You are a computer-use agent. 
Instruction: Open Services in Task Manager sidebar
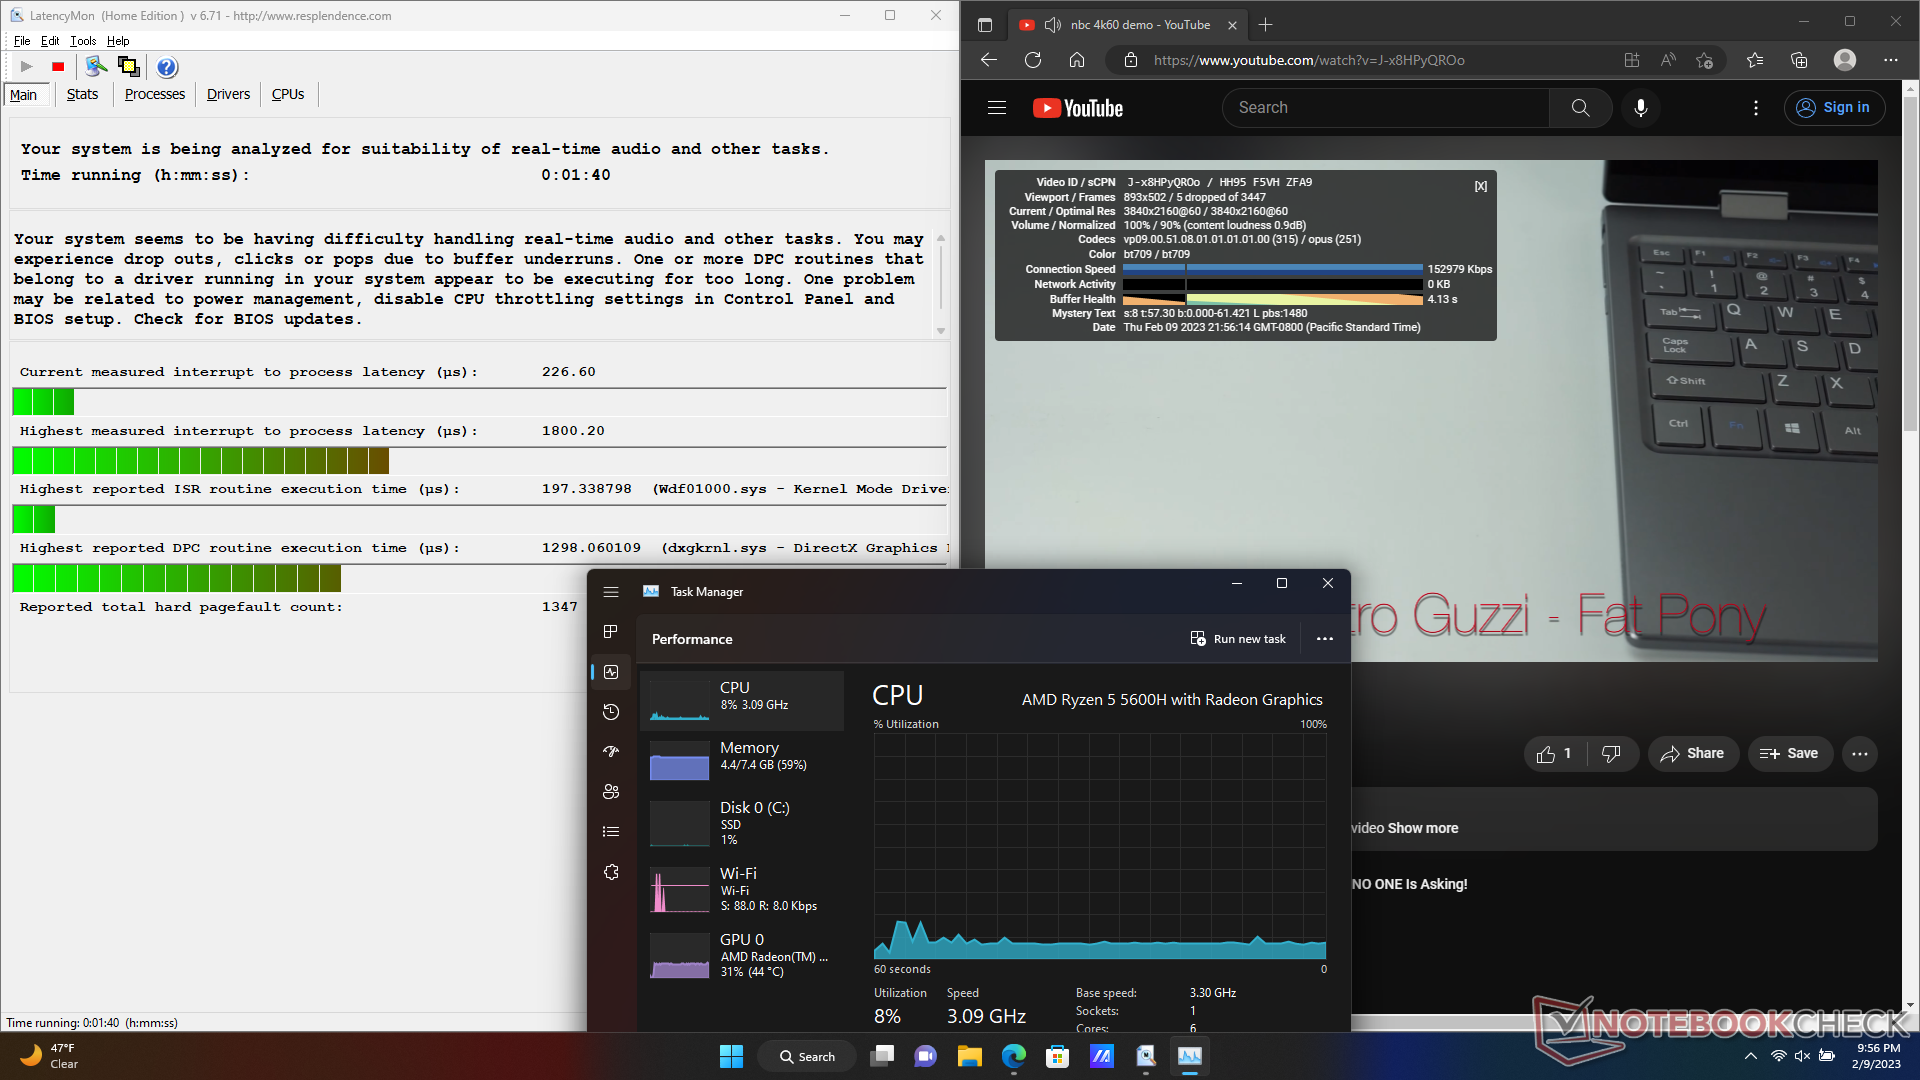(x=611, y=872)
